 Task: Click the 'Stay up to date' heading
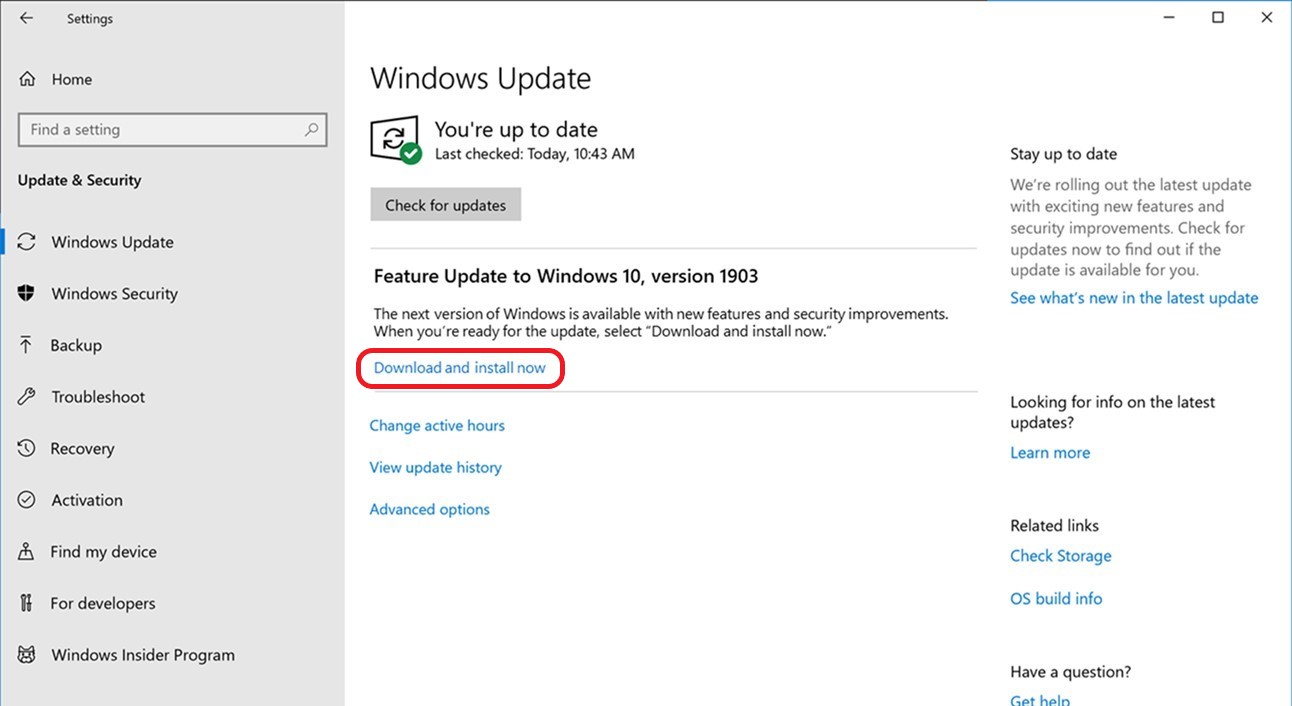tap(1064, 154)
